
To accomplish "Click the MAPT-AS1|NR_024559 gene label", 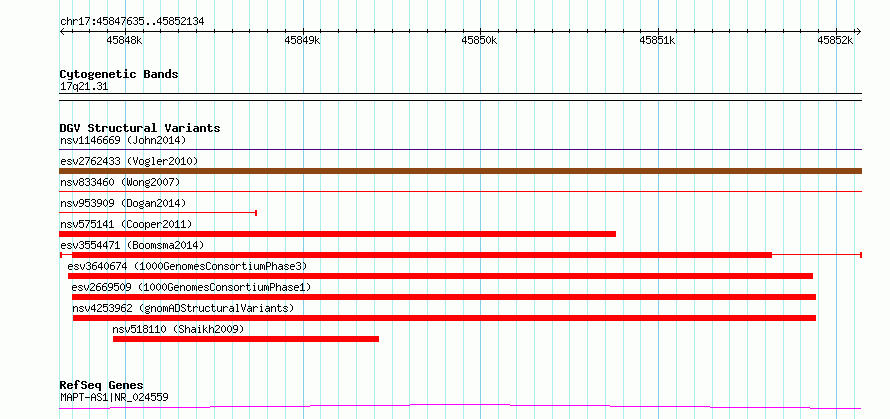I will pos(114,397).
